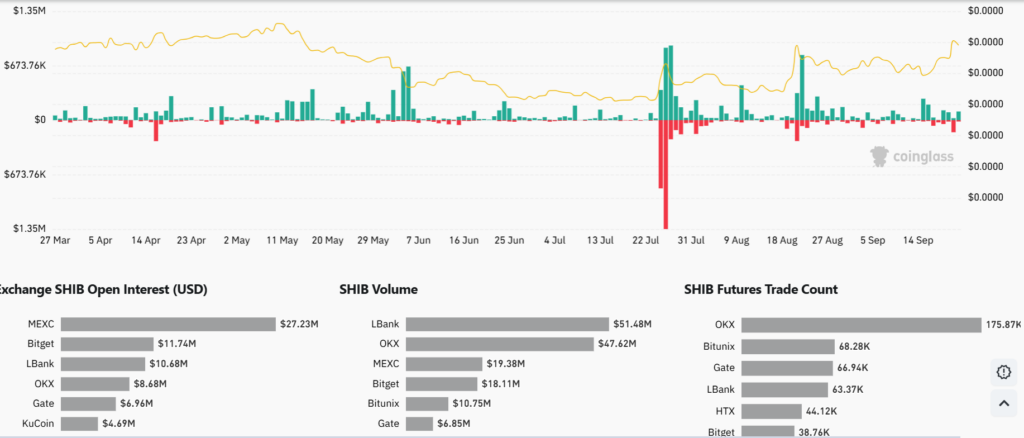Viewport: 1024px width, 438px height.
Task: Click the '7 Jun' date axis label
Action: (418, 240)
